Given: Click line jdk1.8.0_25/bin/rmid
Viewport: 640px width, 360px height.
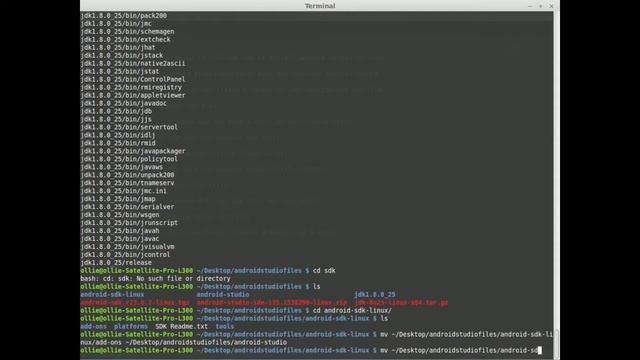Looking at the screenshot, I should tap(118, 143).
